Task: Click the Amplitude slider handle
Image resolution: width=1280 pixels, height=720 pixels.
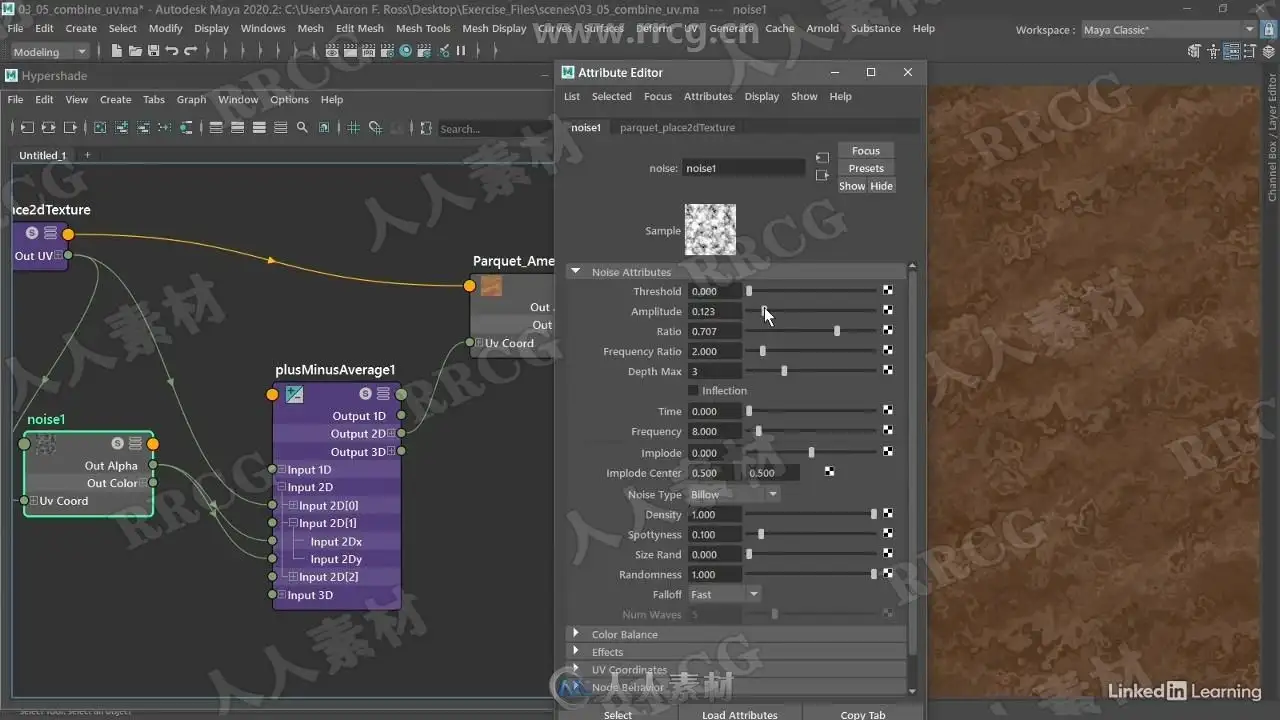Action: tap(764, 311)
